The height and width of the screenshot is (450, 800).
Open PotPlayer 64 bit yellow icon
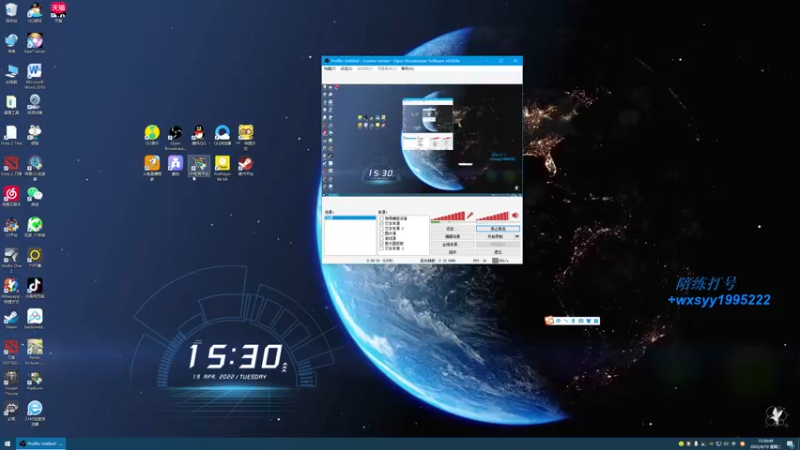222,166
